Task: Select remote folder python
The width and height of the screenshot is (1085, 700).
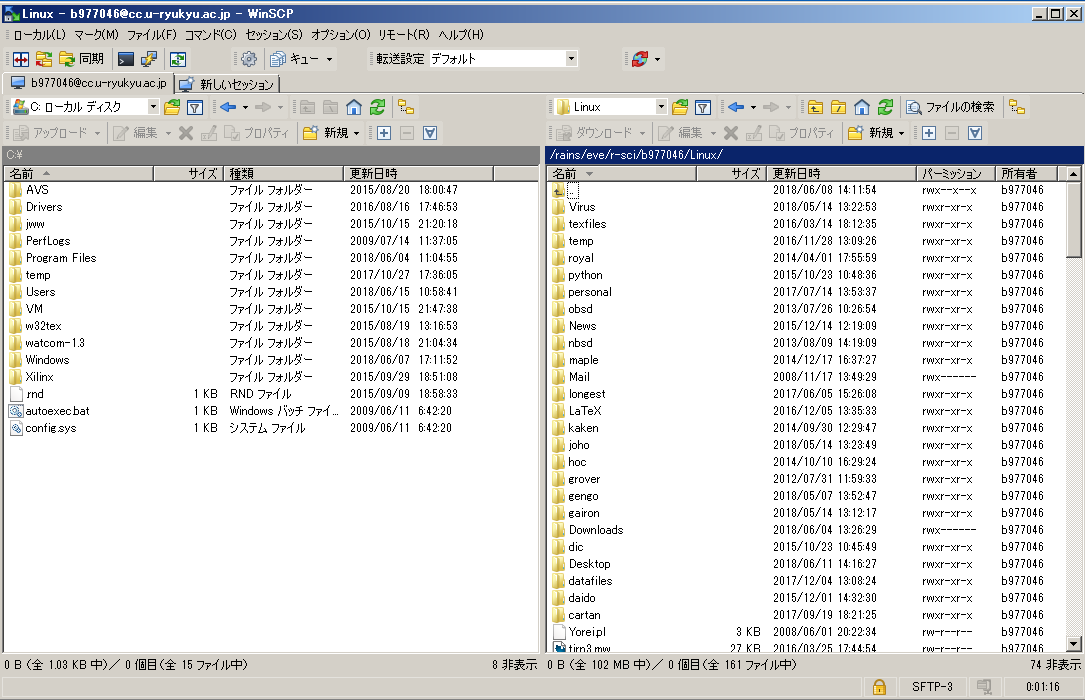Action: tap(585, 275)
